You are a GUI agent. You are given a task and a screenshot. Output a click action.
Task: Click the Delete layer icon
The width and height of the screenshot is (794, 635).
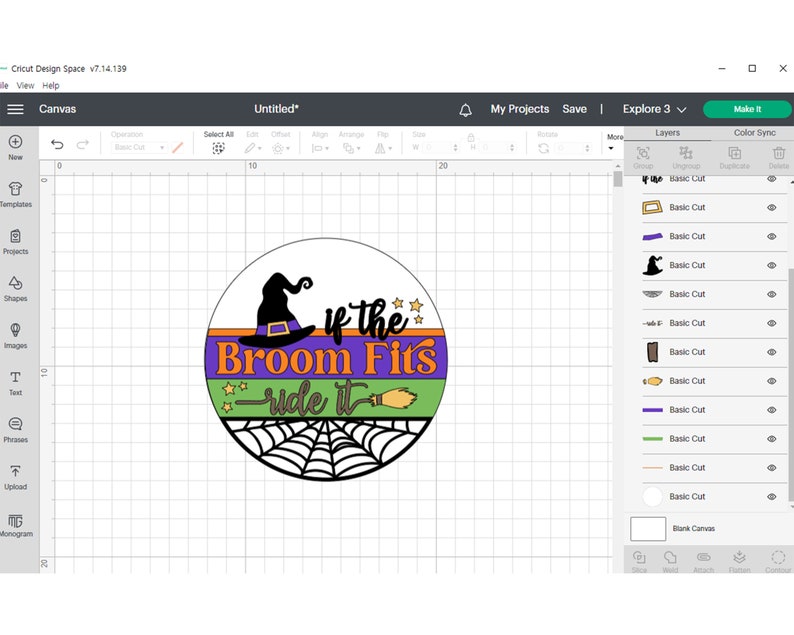coord(779,153)
